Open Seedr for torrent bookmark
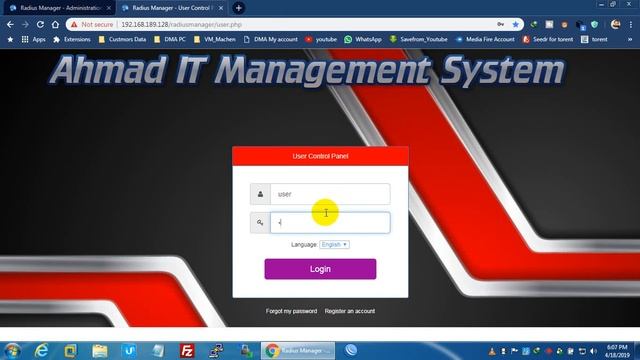 548,39
